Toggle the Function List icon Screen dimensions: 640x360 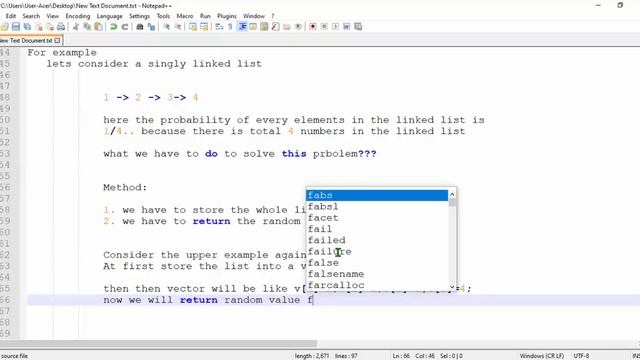coord(276,27)
